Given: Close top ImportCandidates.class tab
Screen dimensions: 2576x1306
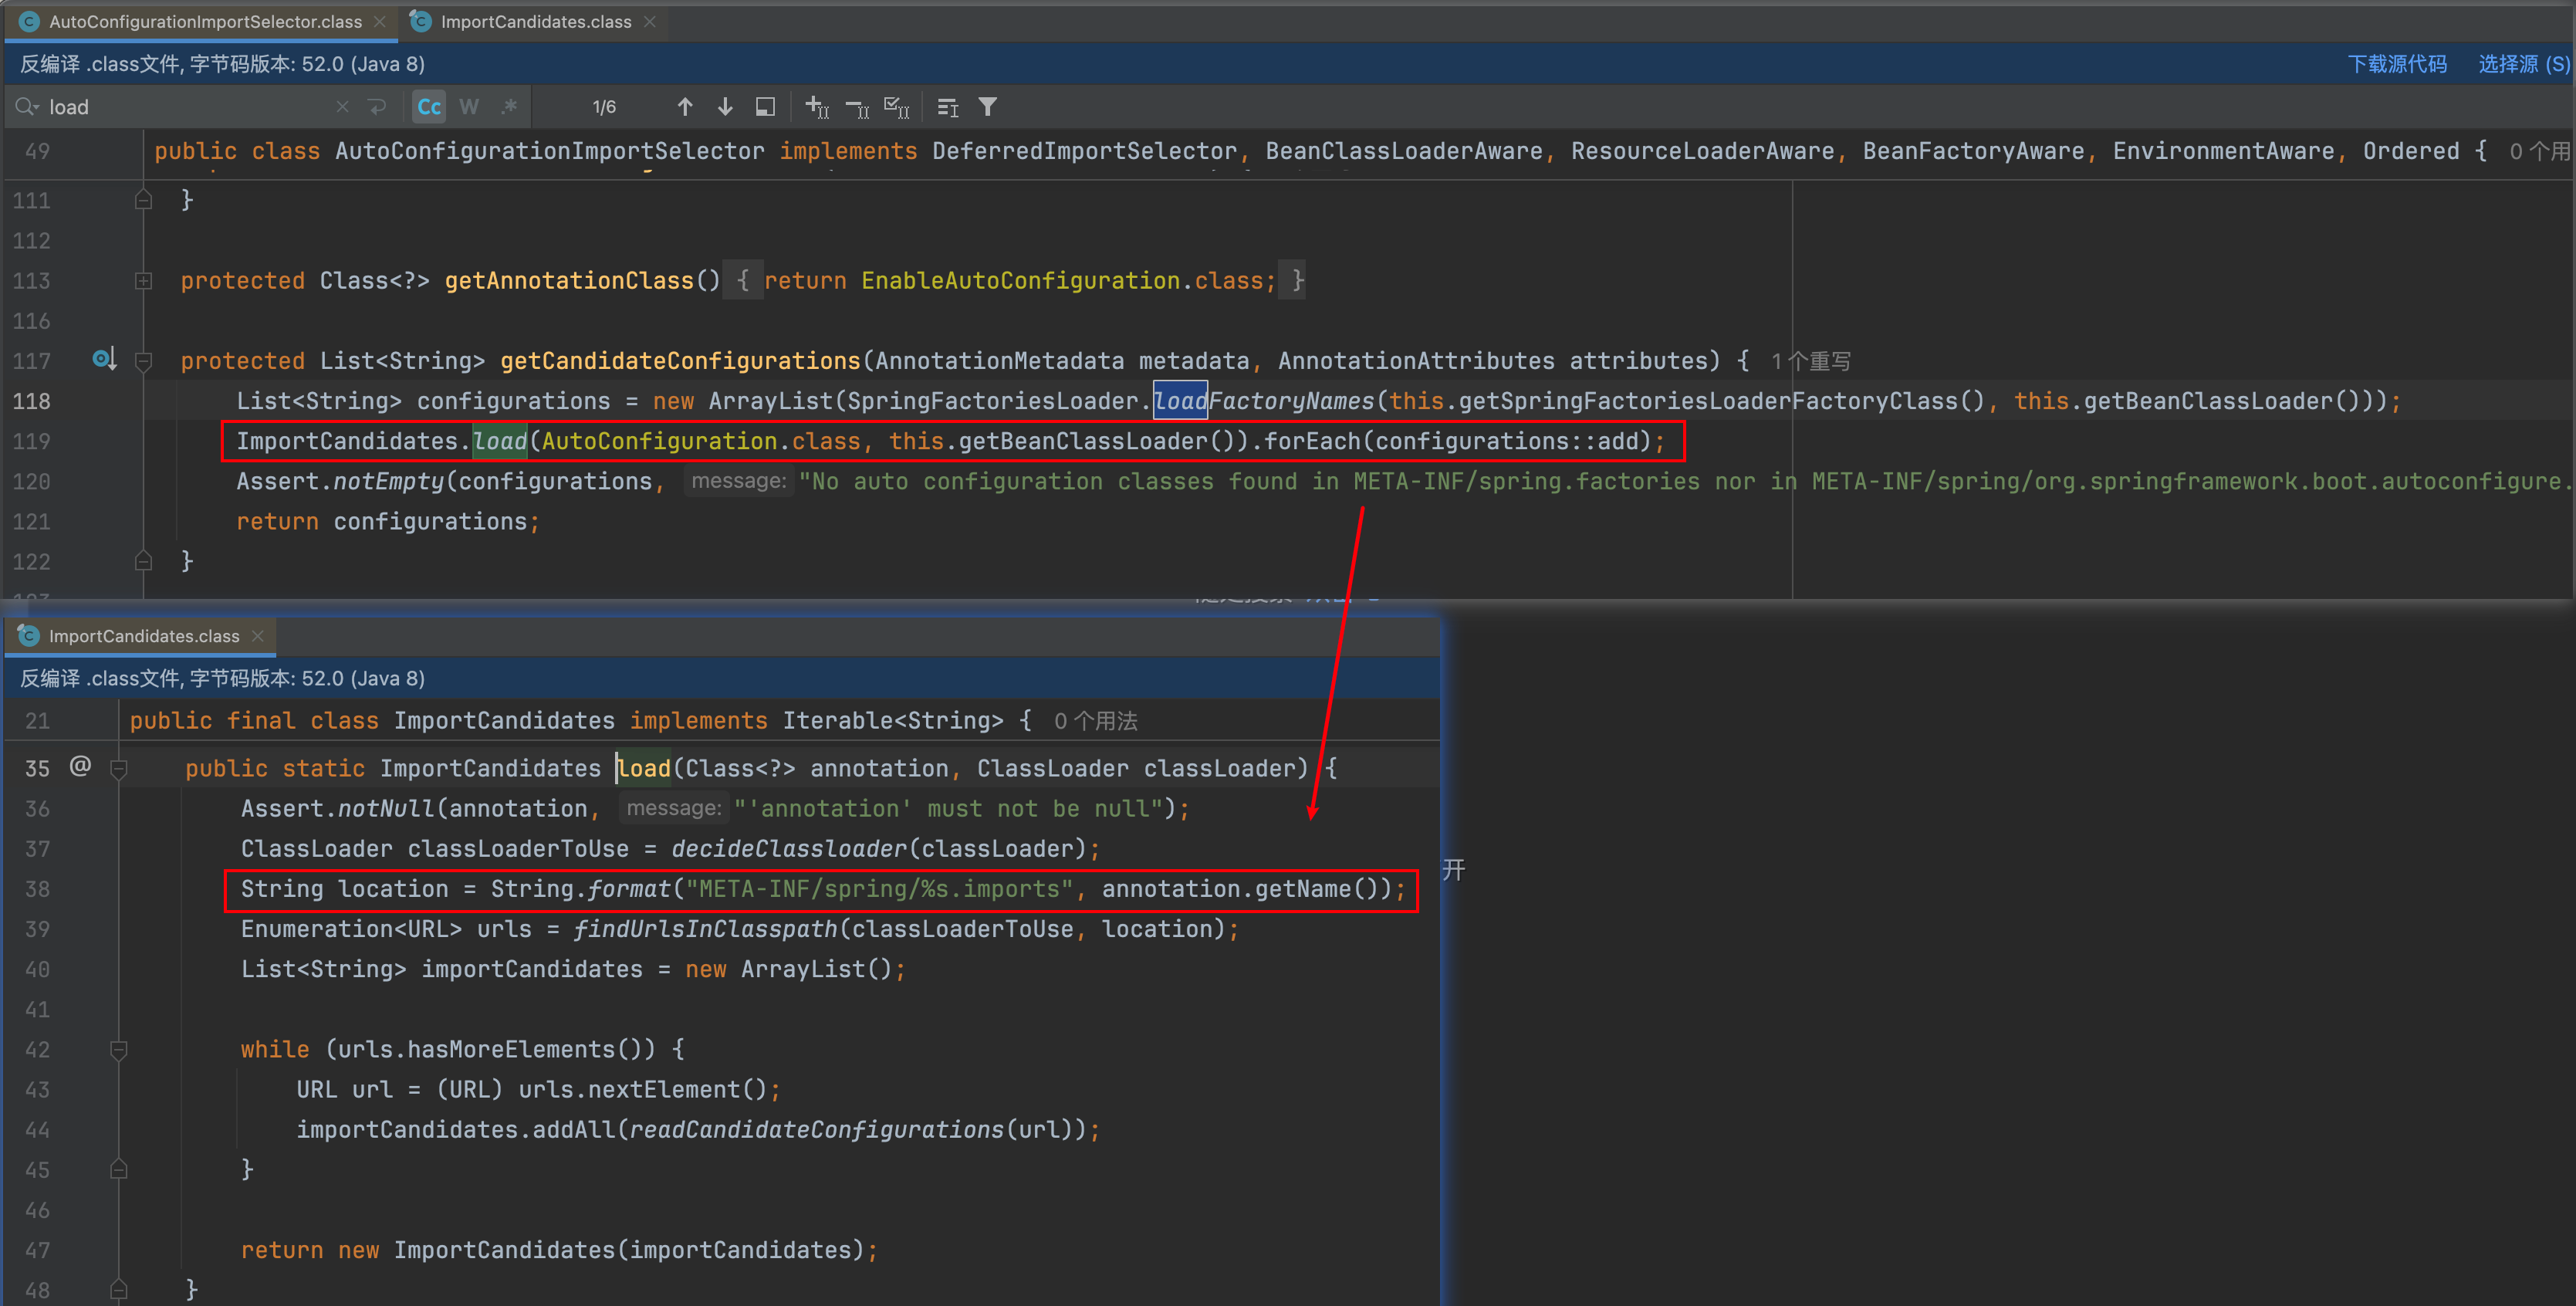Looking at the screenshot, I should tap(650, 21).
